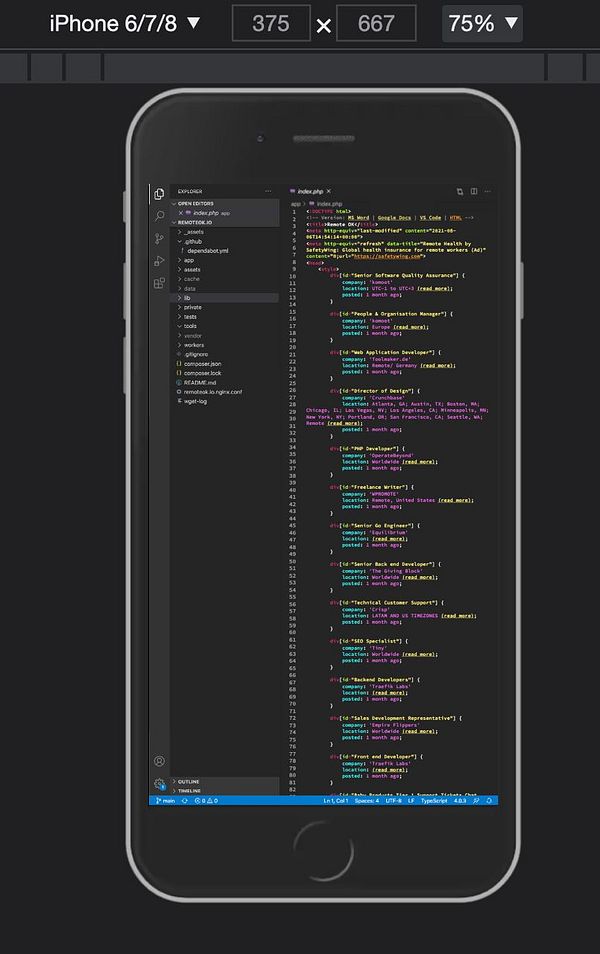
Task: Follow the HTML link in code
Action: (456, 218)
